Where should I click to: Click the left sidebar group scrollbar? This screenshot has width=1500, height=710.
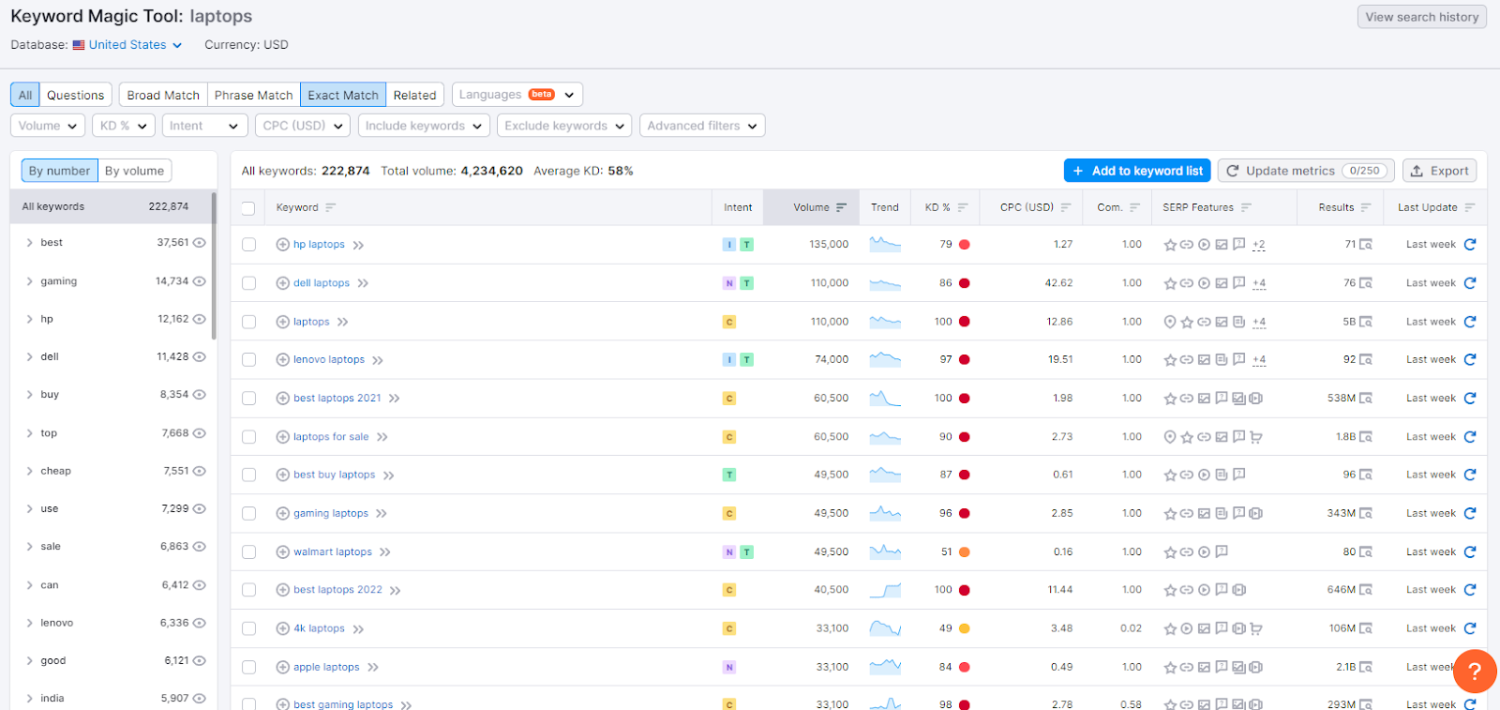[214, 265]
